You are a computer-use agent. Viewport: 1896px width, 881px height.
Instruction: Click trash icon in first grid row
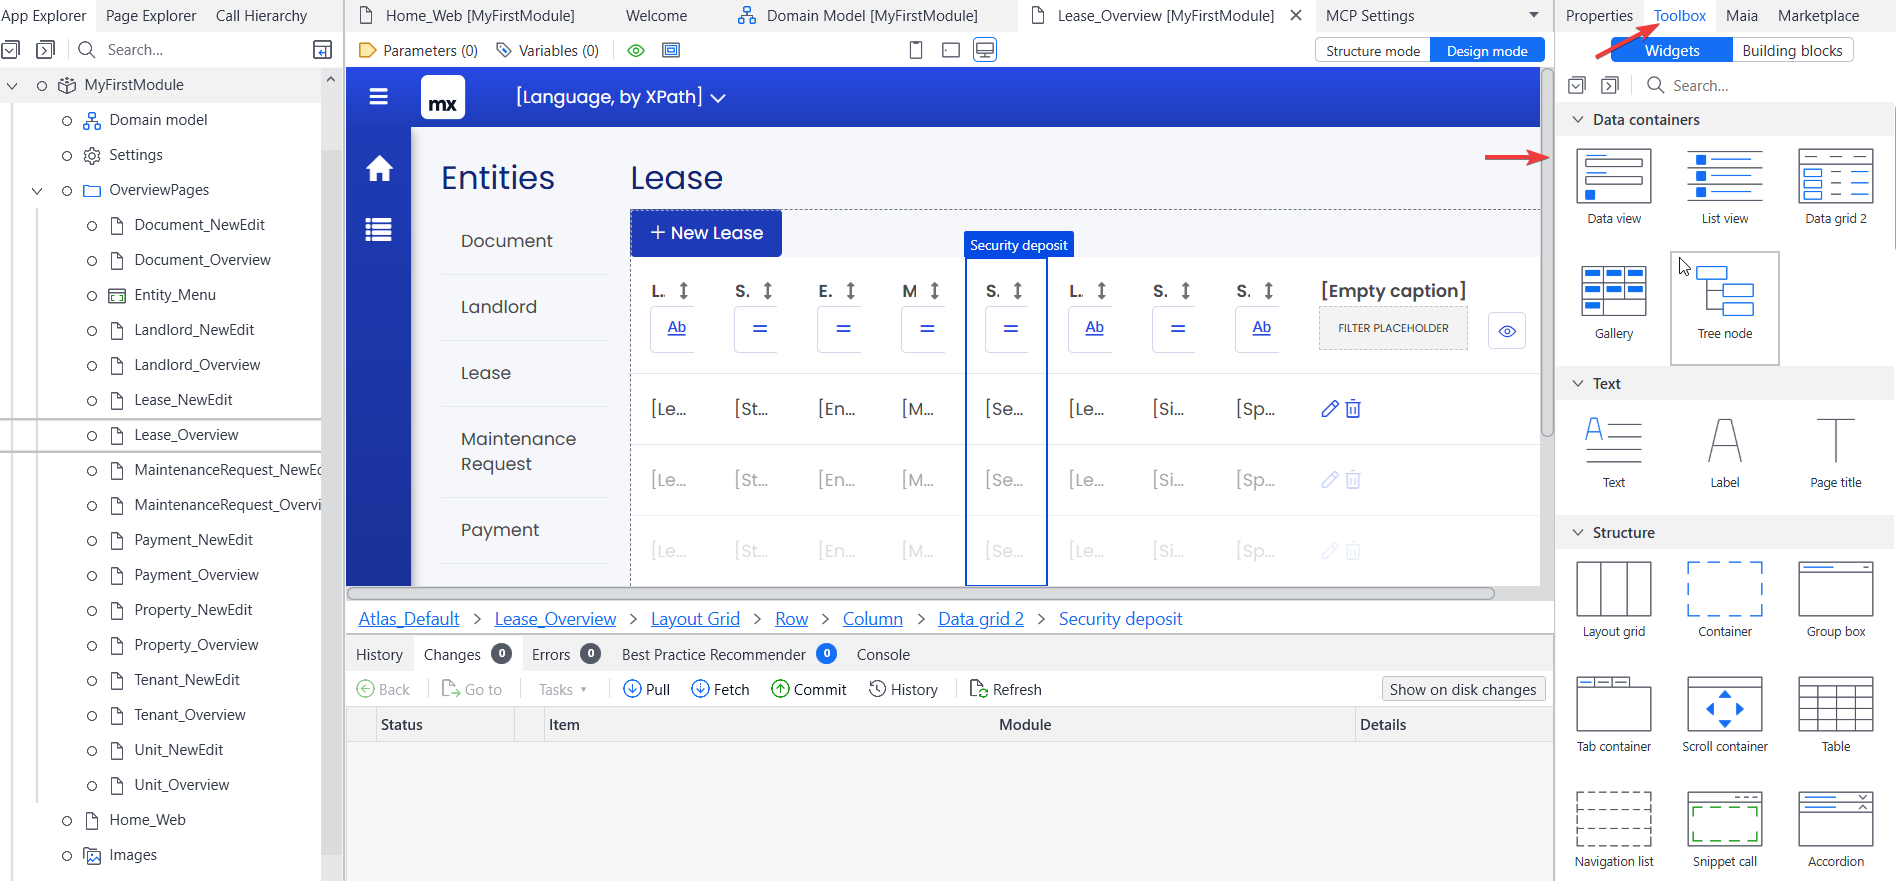point(1353,408)
